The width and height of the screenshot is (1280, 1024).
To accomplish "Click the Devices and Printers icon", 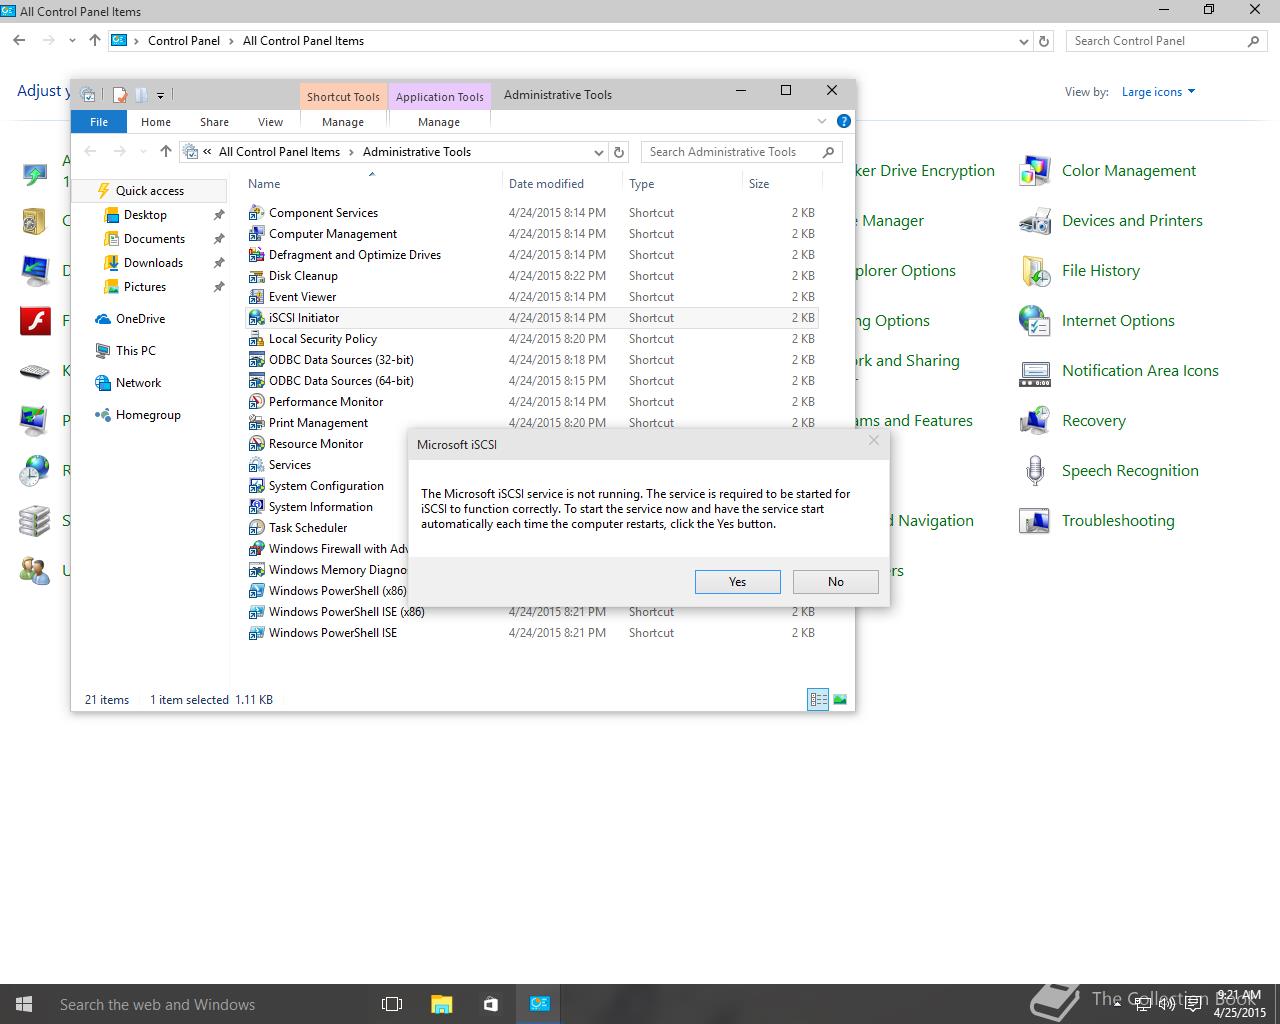I will pos(1034,221).
